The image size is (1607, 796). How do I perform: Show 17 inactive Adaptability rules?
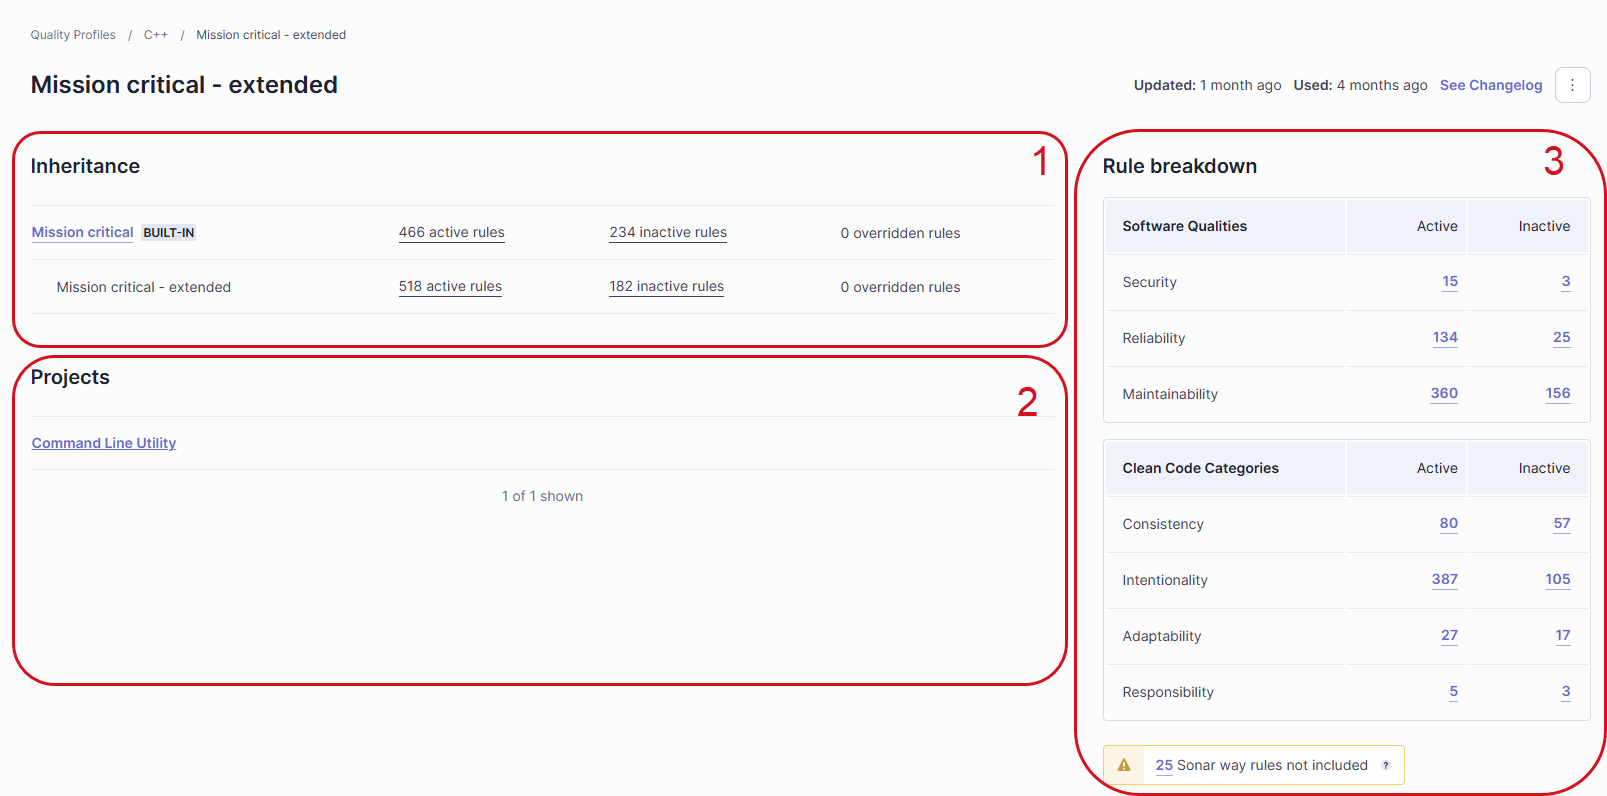pos(1562,636)
